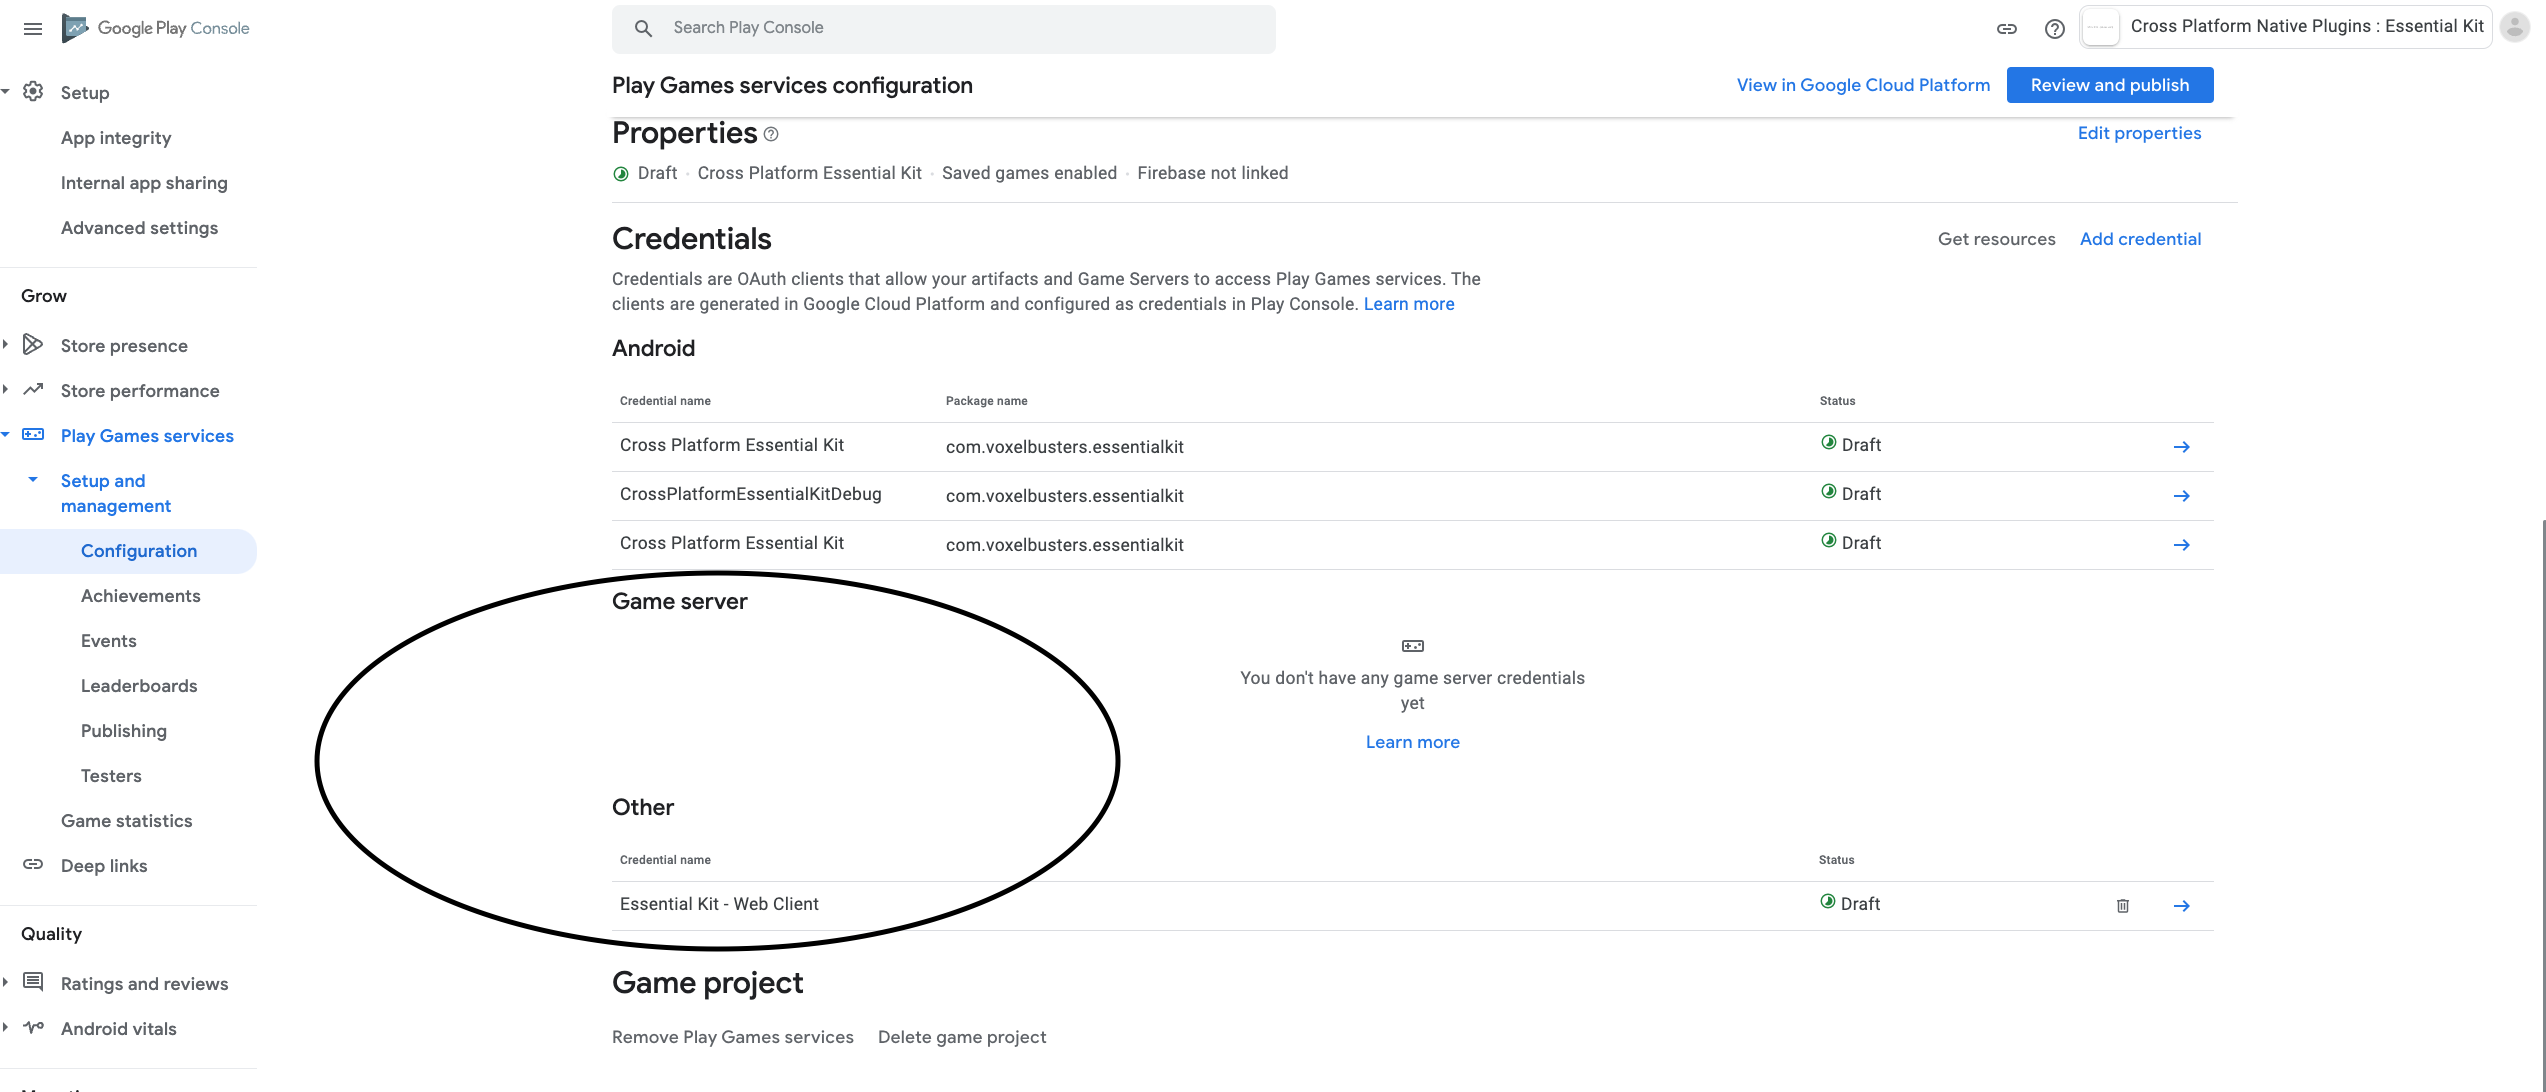Click the account avatar icon
This screenshot has width=2546, height=1092.
(2514, 27)
